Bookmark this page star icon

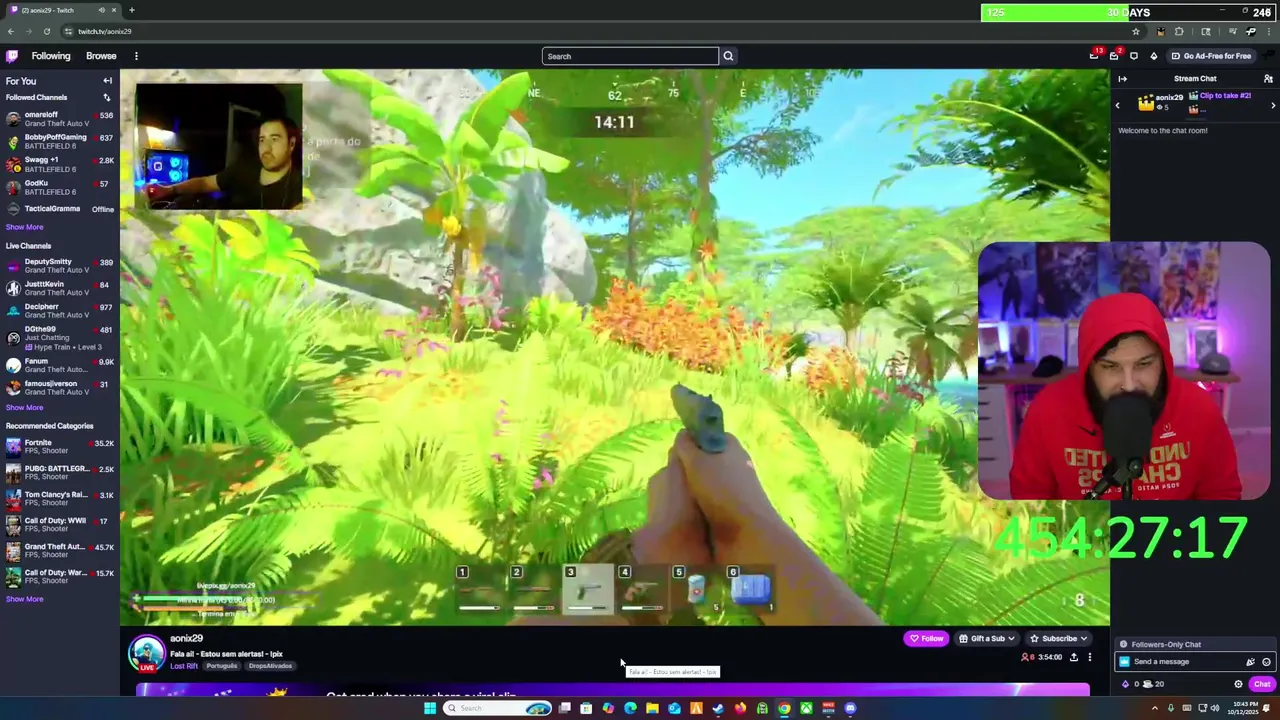[x=1135, y=31]
